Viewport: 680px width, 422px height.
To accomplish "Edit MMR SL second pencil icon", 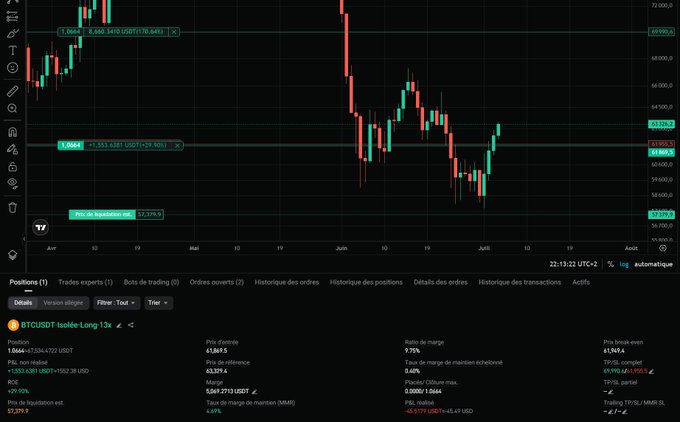I will 624,412.
